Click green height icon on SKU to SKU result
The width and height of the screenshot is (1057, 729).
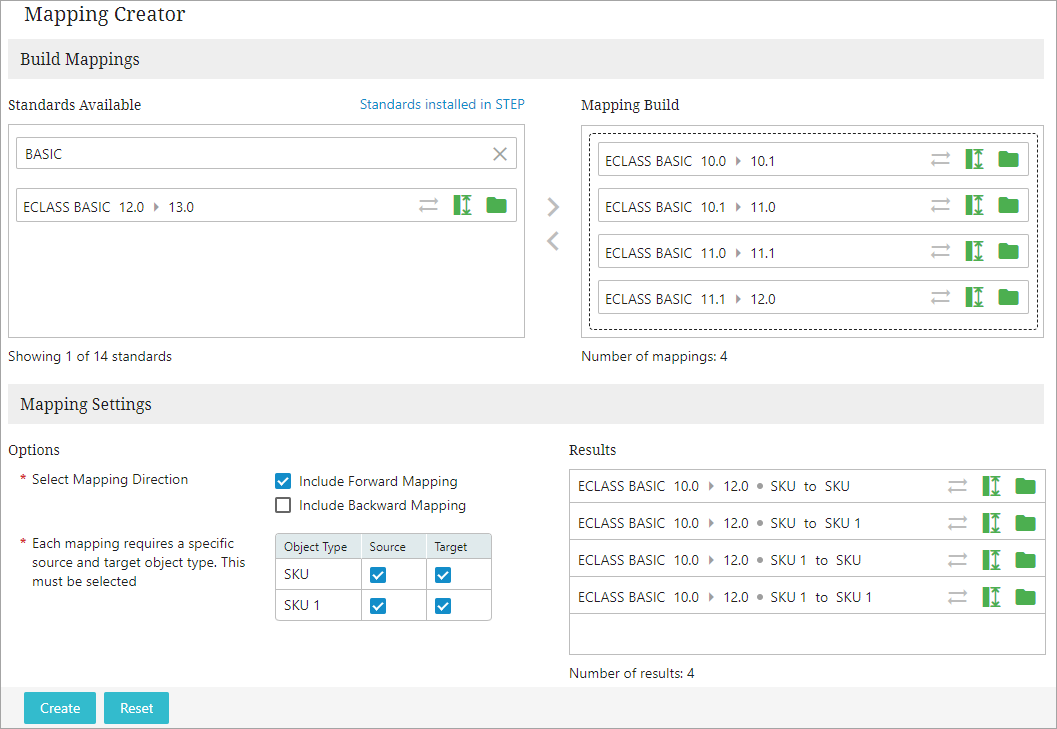[x=991, y=486]
